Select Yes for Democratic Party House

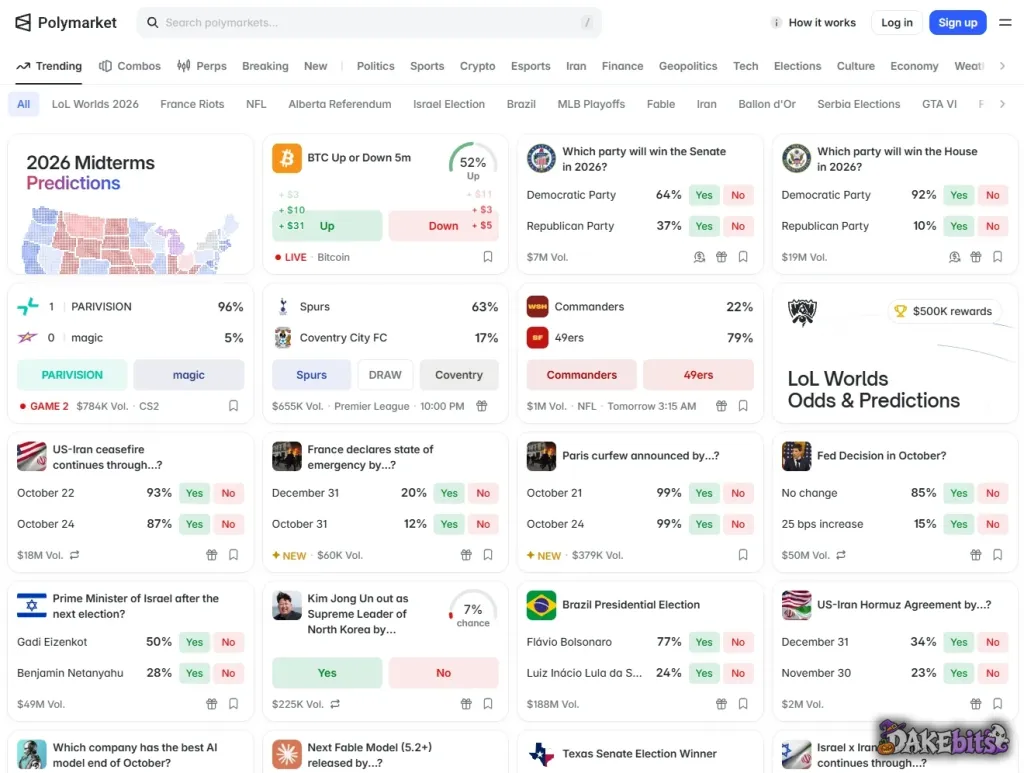(x=958, y=195)
